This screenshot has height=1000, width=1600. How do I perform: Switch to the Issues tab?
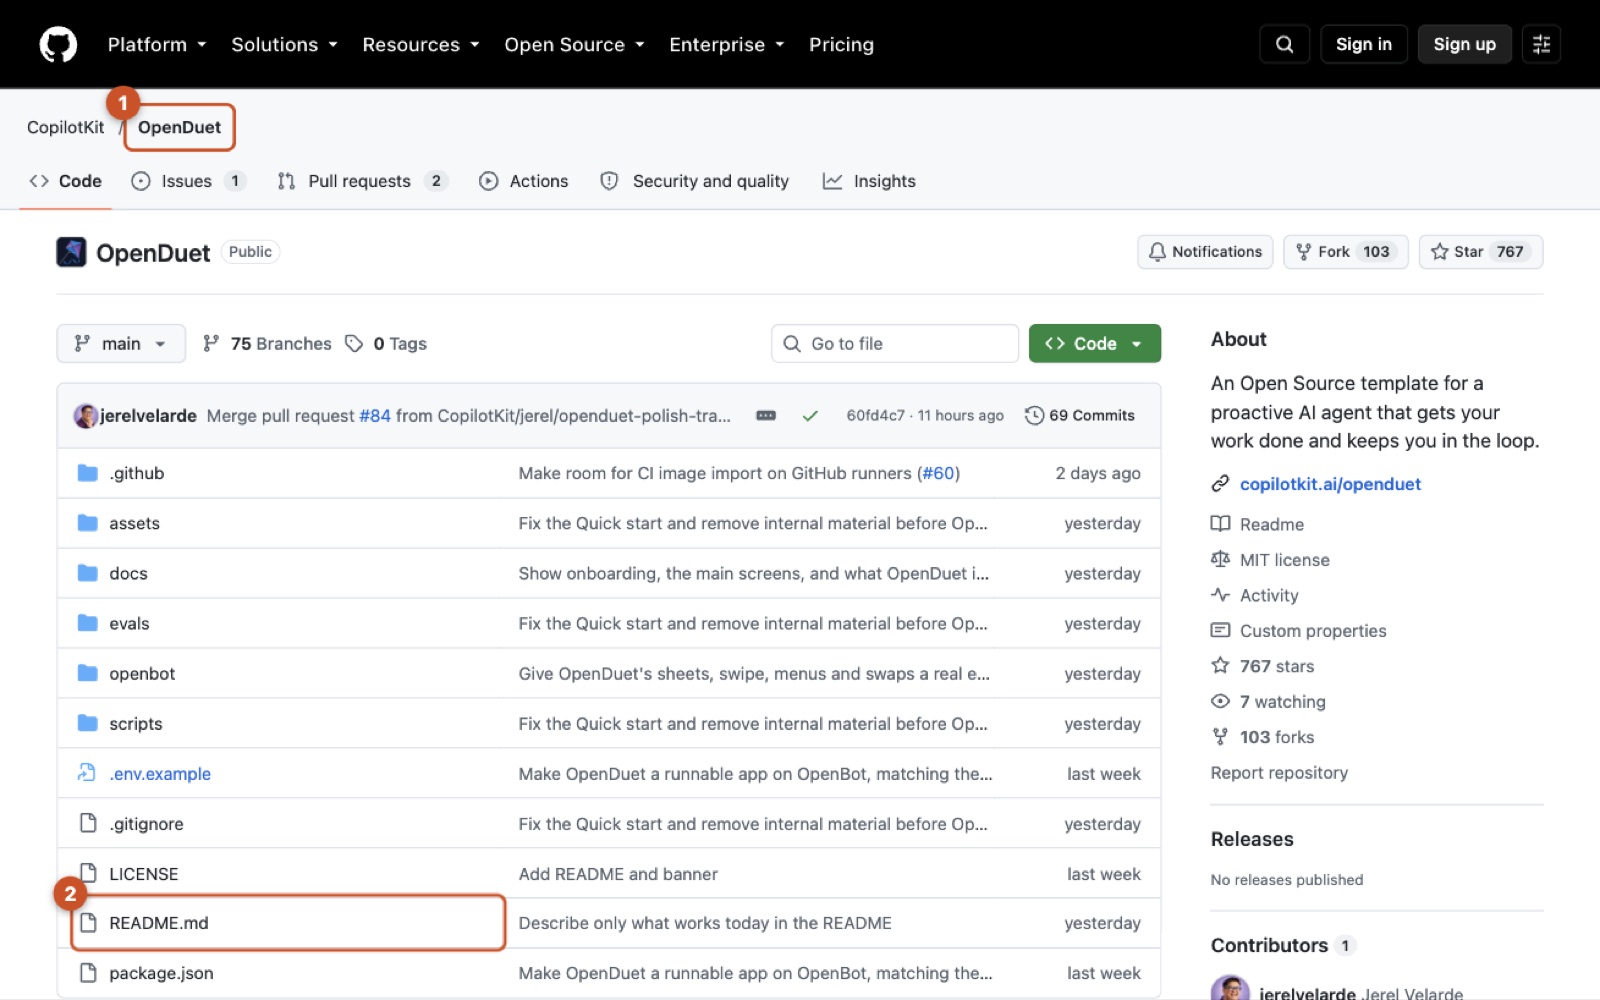click(187, 181)
